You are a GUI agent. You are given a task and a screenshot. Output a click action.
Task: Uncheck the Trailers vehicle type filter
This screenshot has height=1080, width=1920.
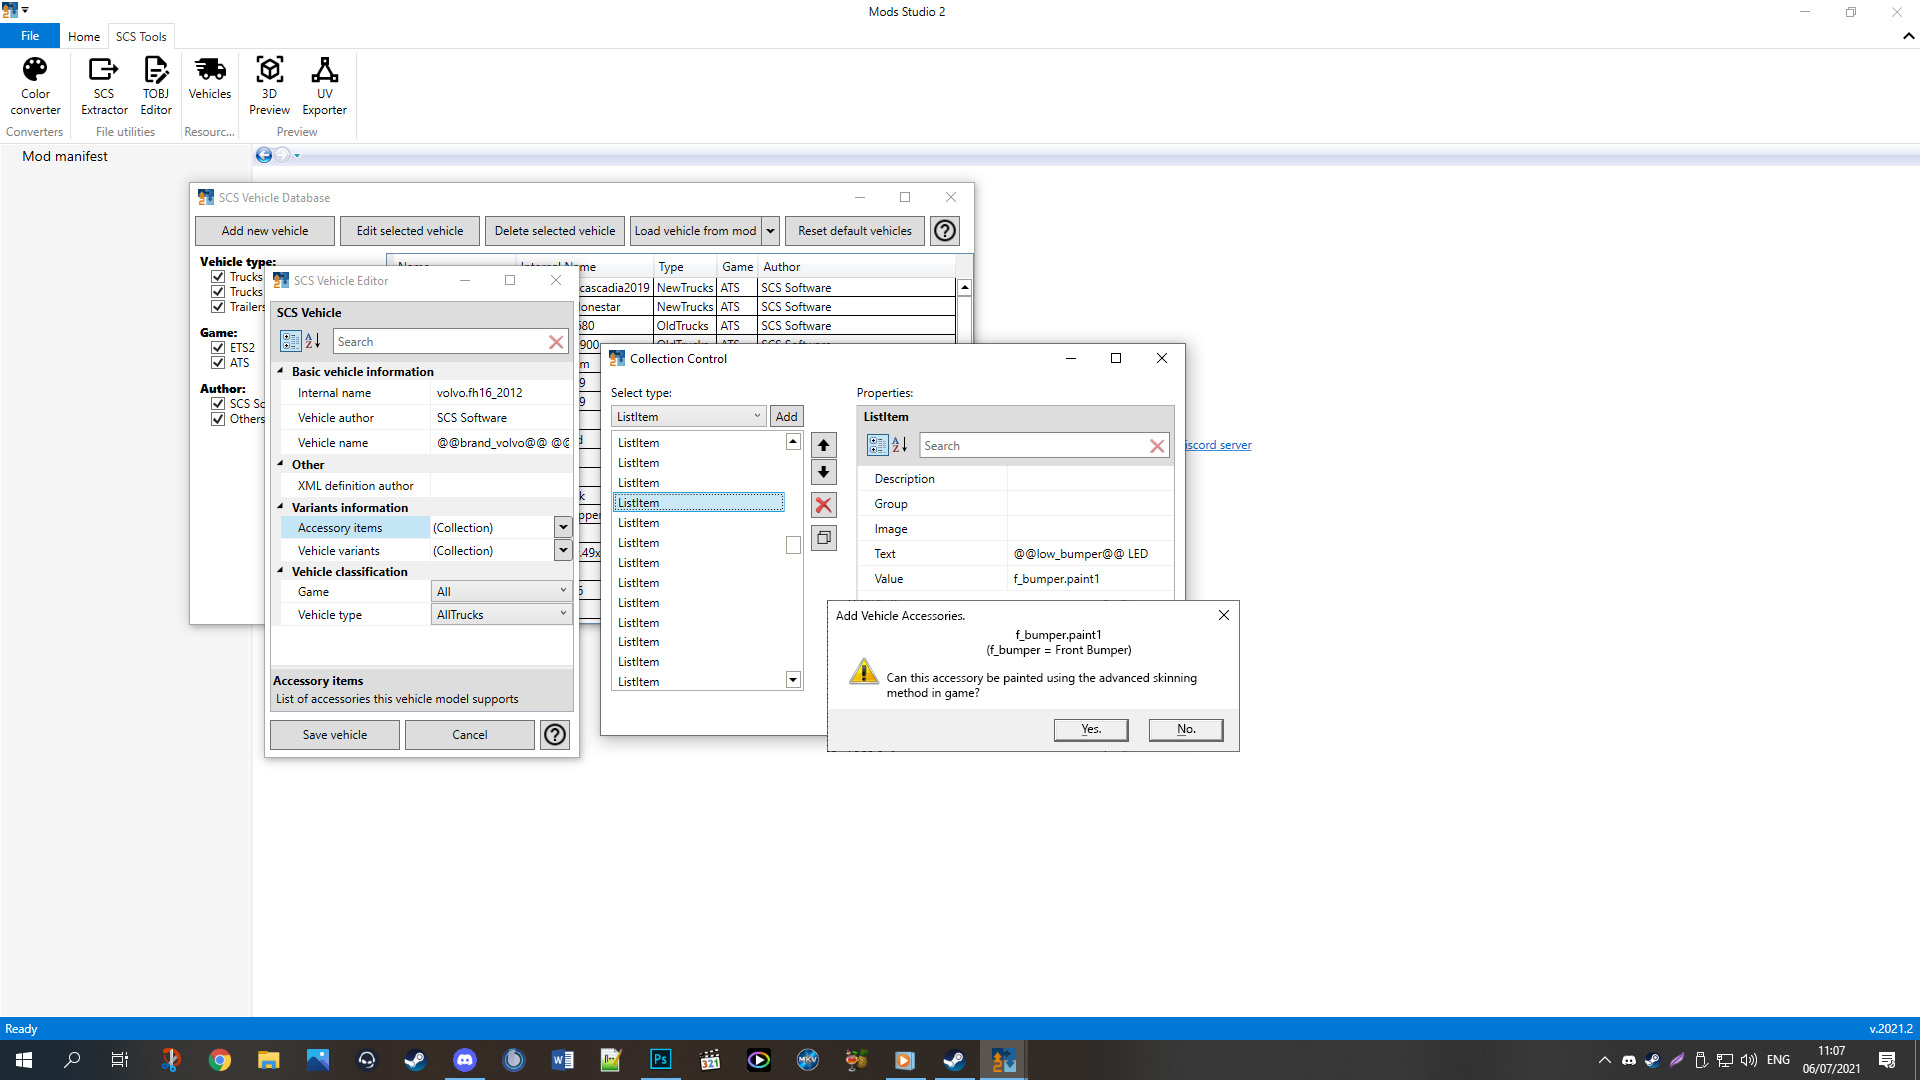(219, 307)
